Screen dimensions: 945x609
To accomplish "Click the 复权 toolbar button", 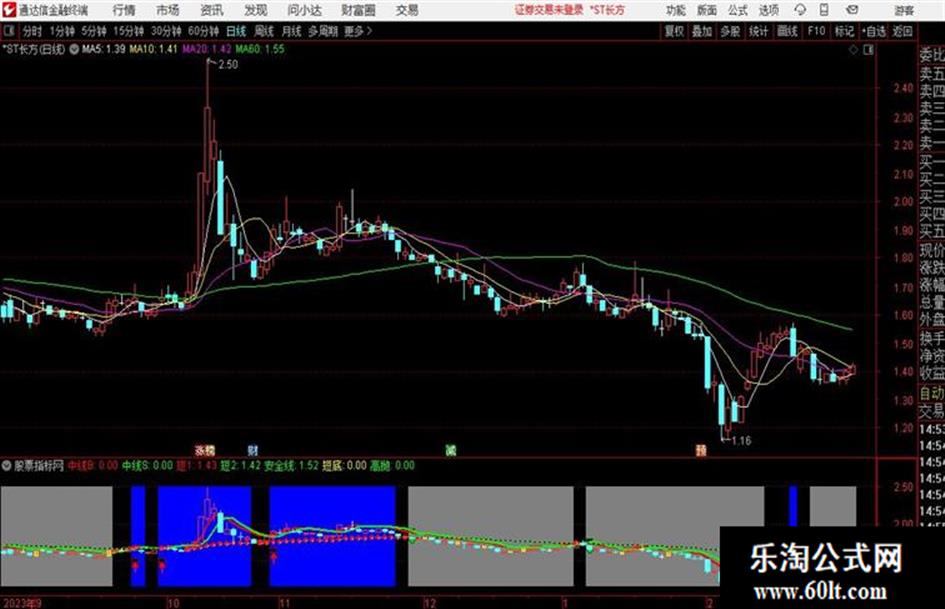I will point(674,31).
